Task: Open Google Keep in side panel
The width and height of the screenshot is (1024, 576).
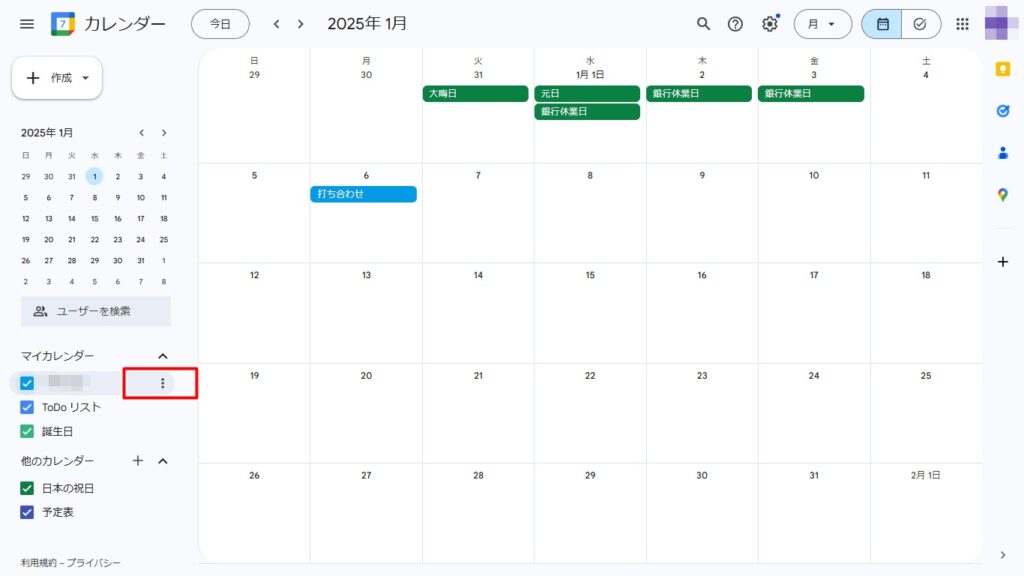Action: (1003, 69)
